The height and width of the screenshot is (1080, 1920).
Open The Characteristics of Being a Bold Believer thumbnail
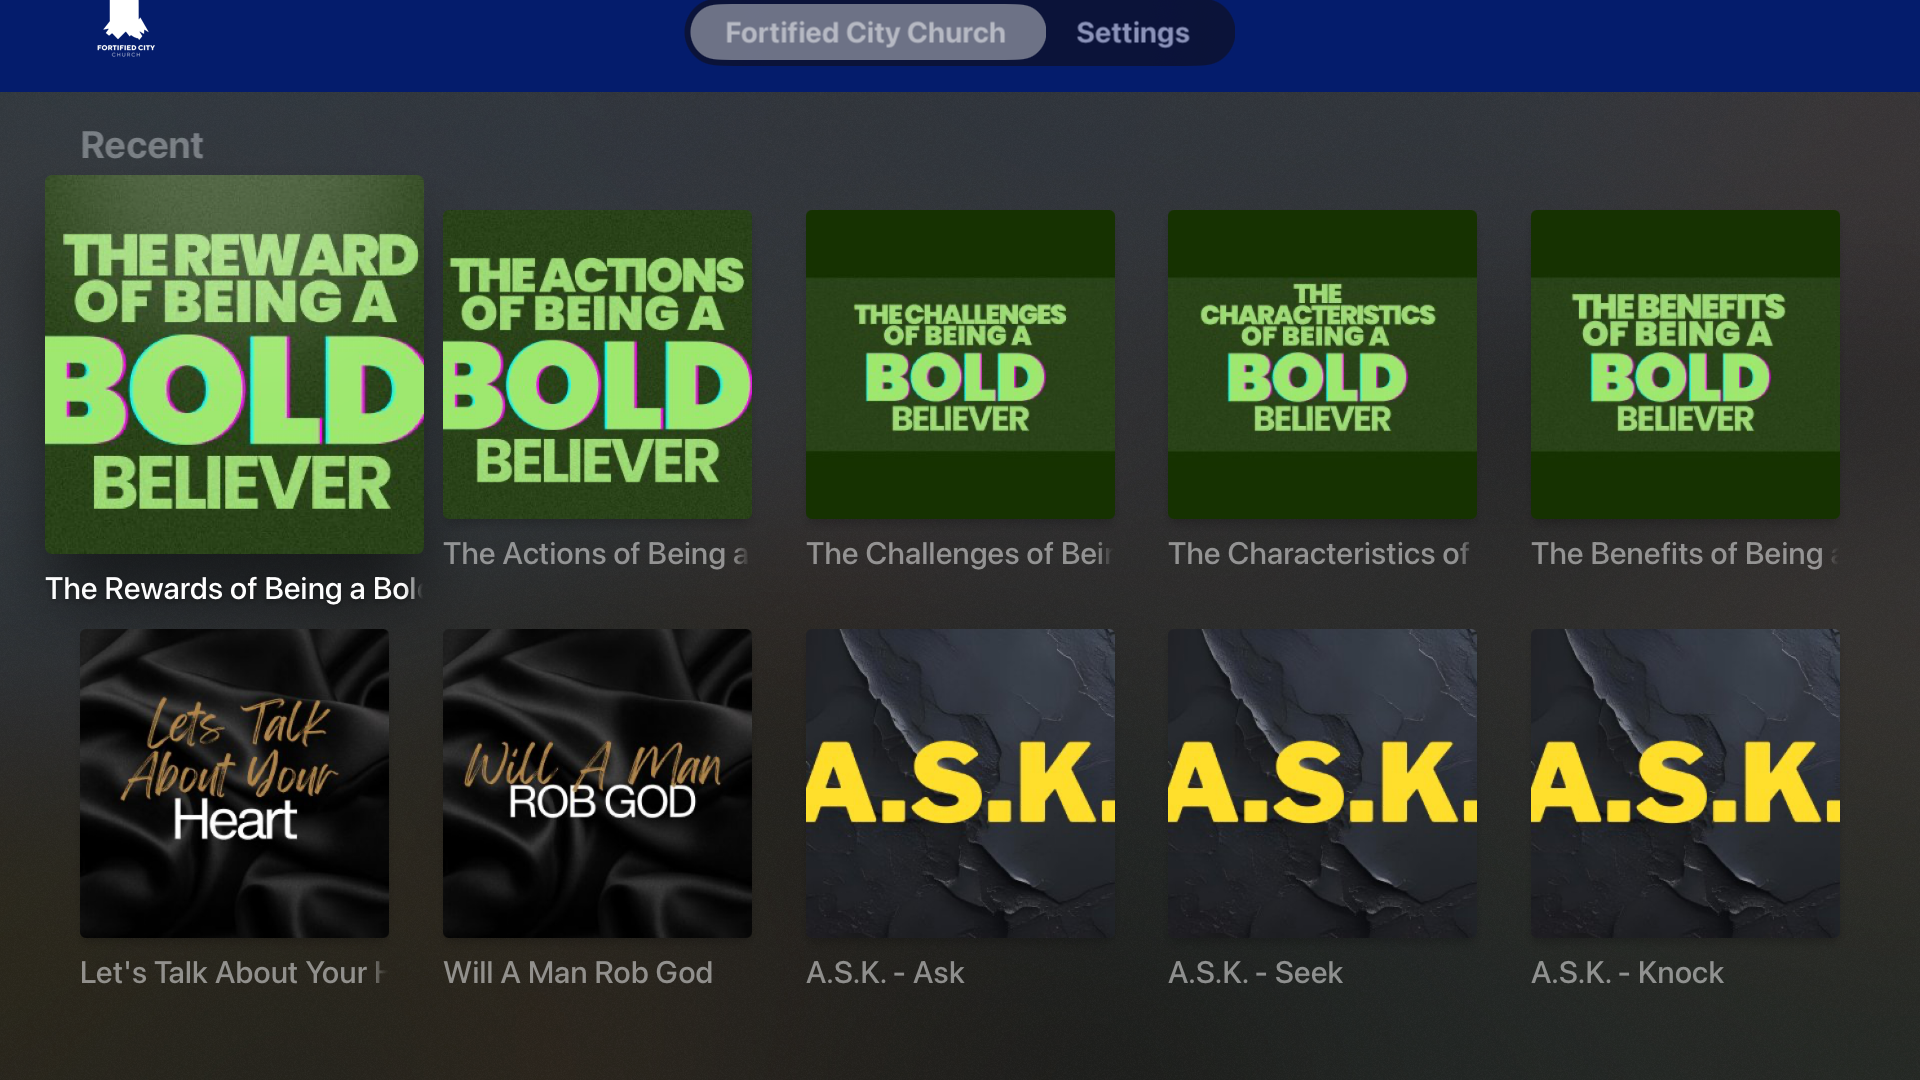[x=1322, y=364]
